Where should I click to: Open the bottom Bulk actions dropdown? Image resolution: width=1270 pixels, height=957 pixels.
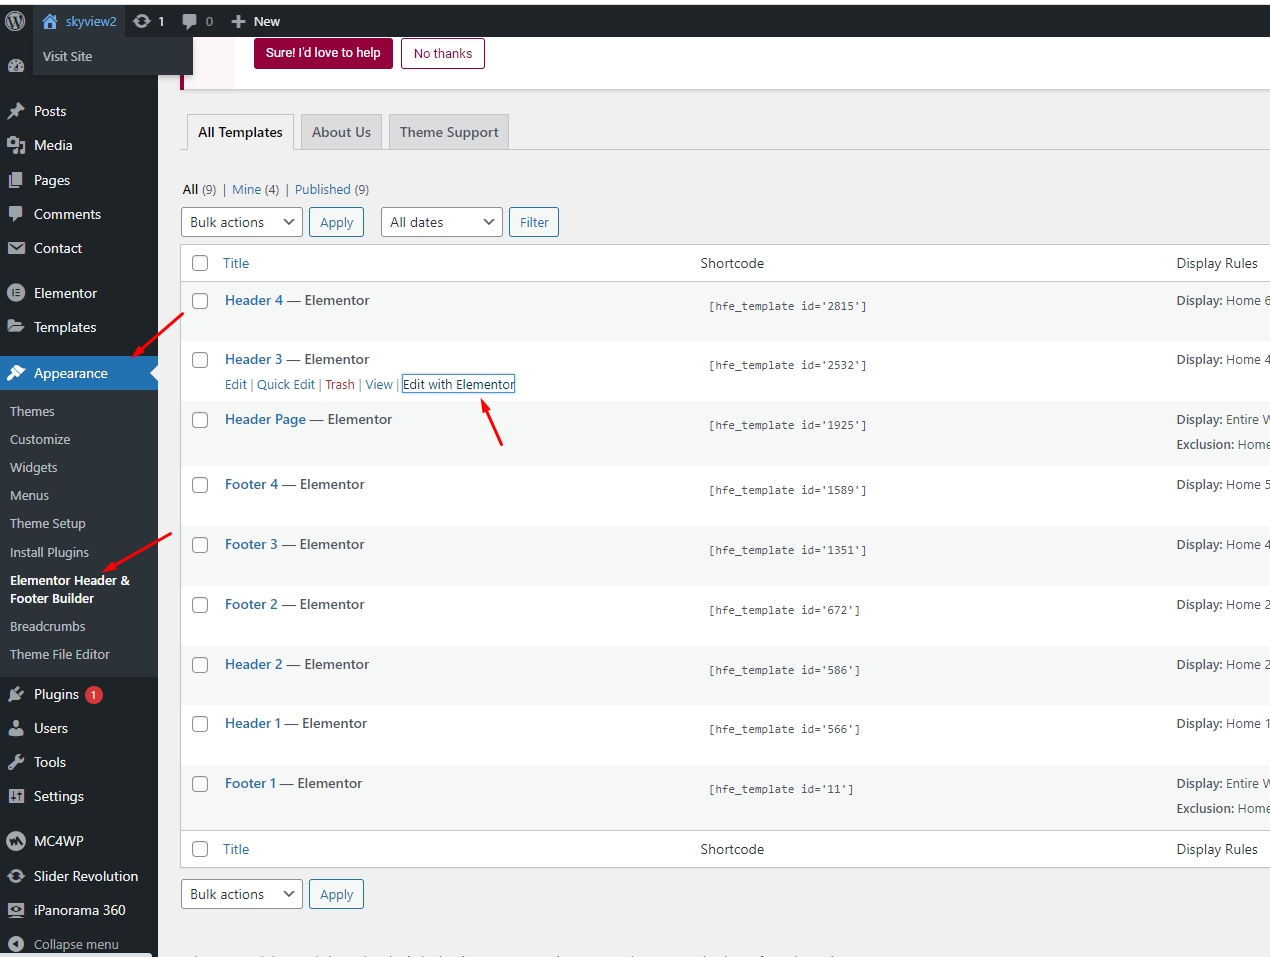pos(242,894)
